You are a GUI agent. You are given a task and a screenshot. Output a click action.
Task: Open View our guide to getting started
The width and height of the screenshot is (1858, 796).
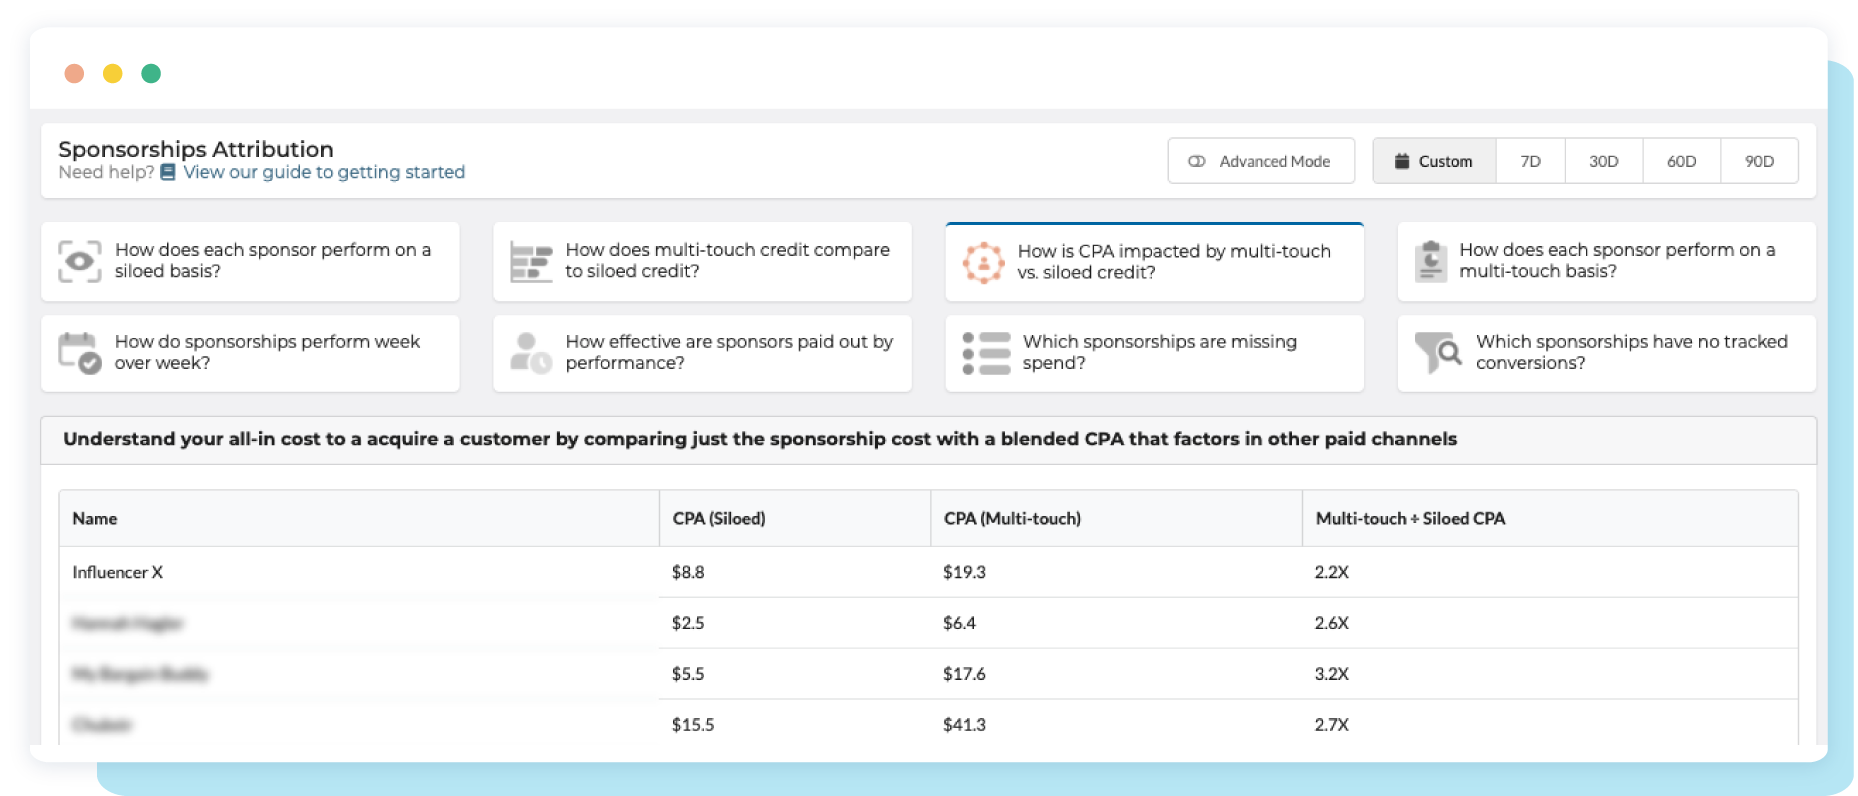[x=324, y=172]
